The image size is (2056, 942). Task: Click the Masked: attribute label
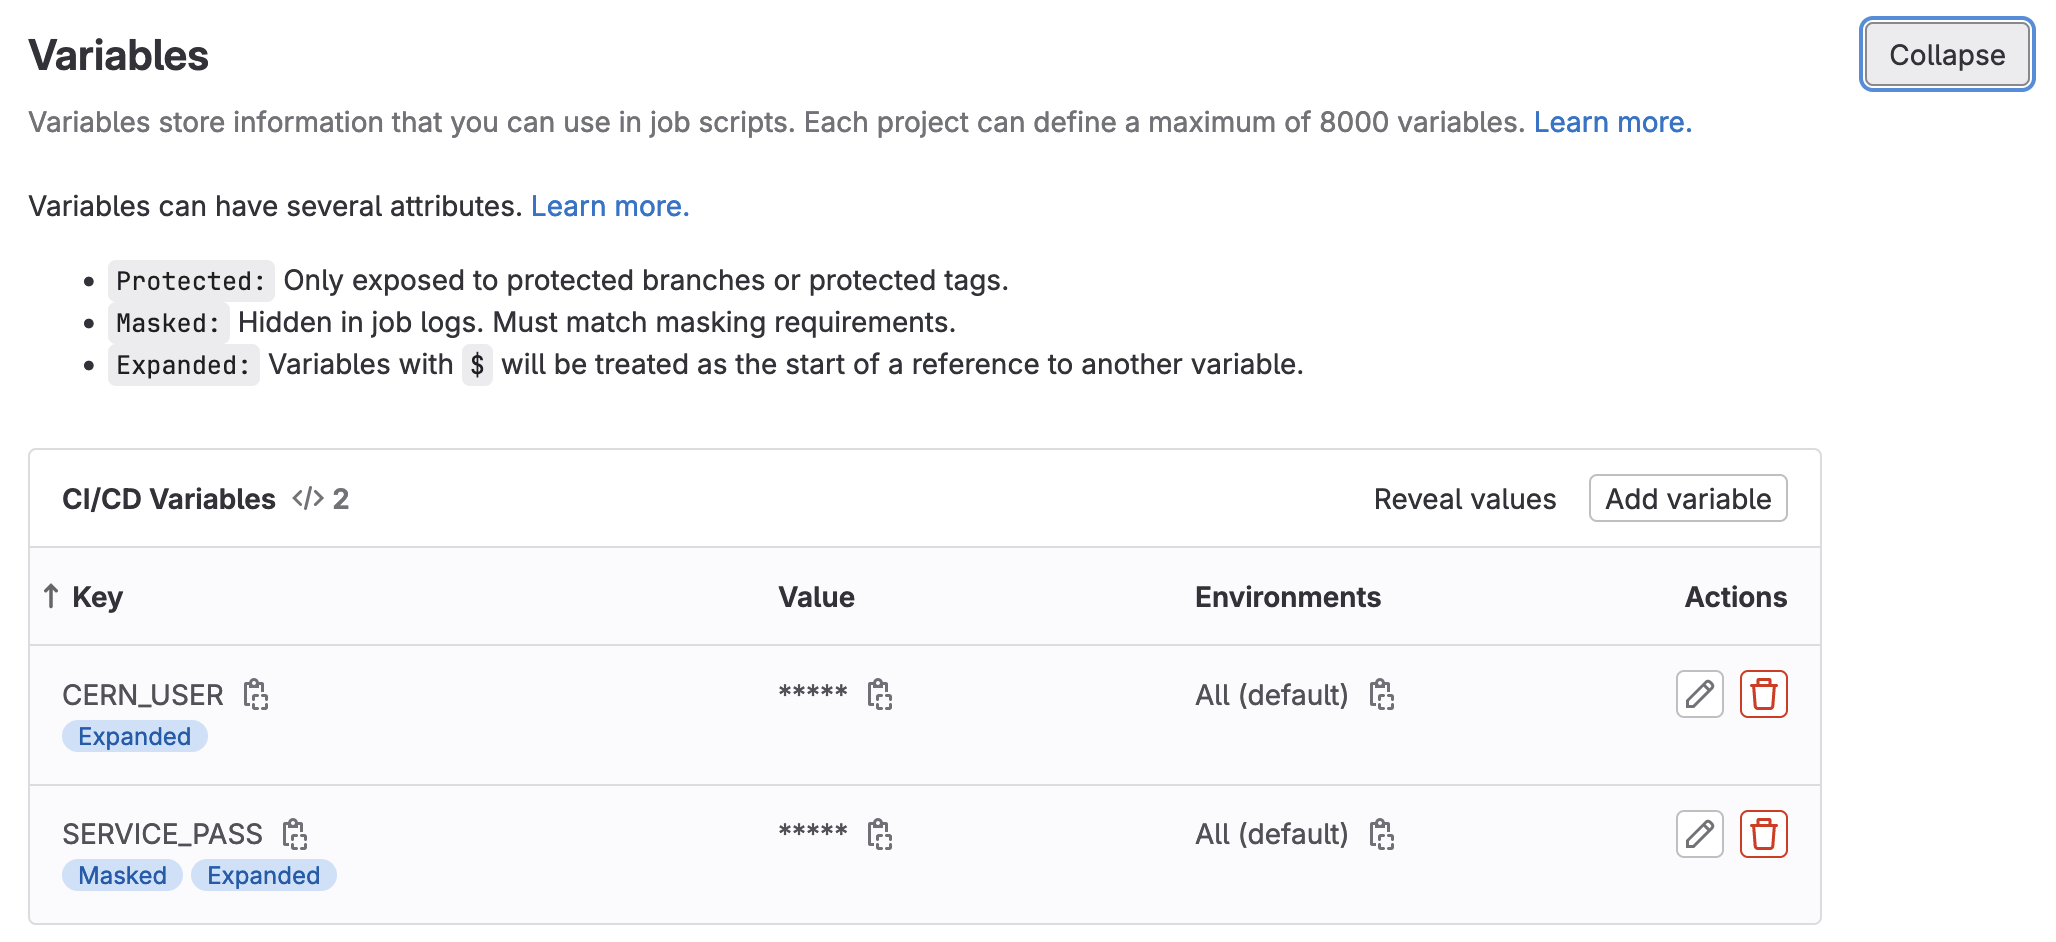click(x=168, y=323)
